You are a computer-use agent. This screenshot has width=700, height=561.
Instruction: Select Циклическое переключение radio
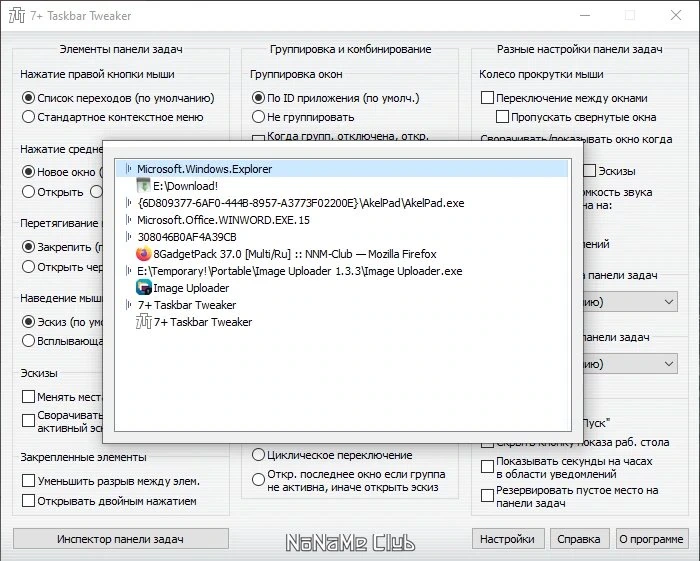[x=258, y=455]
